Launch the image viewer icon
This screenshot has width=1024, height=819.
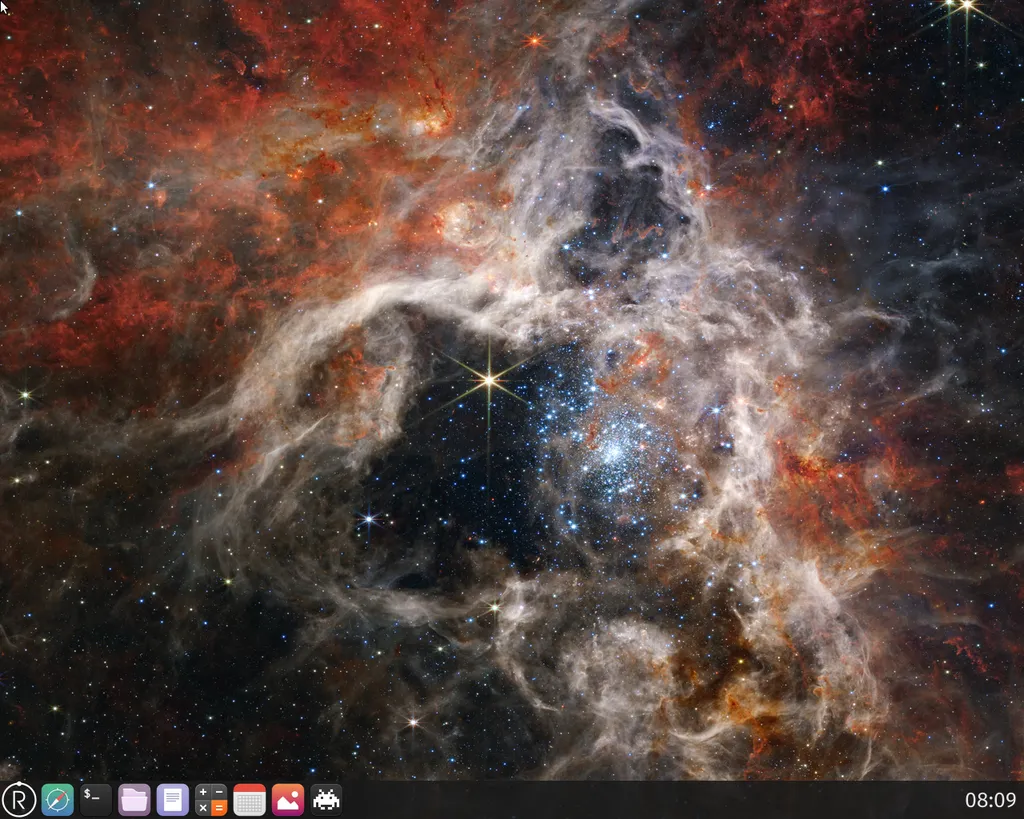pos(288,799)
